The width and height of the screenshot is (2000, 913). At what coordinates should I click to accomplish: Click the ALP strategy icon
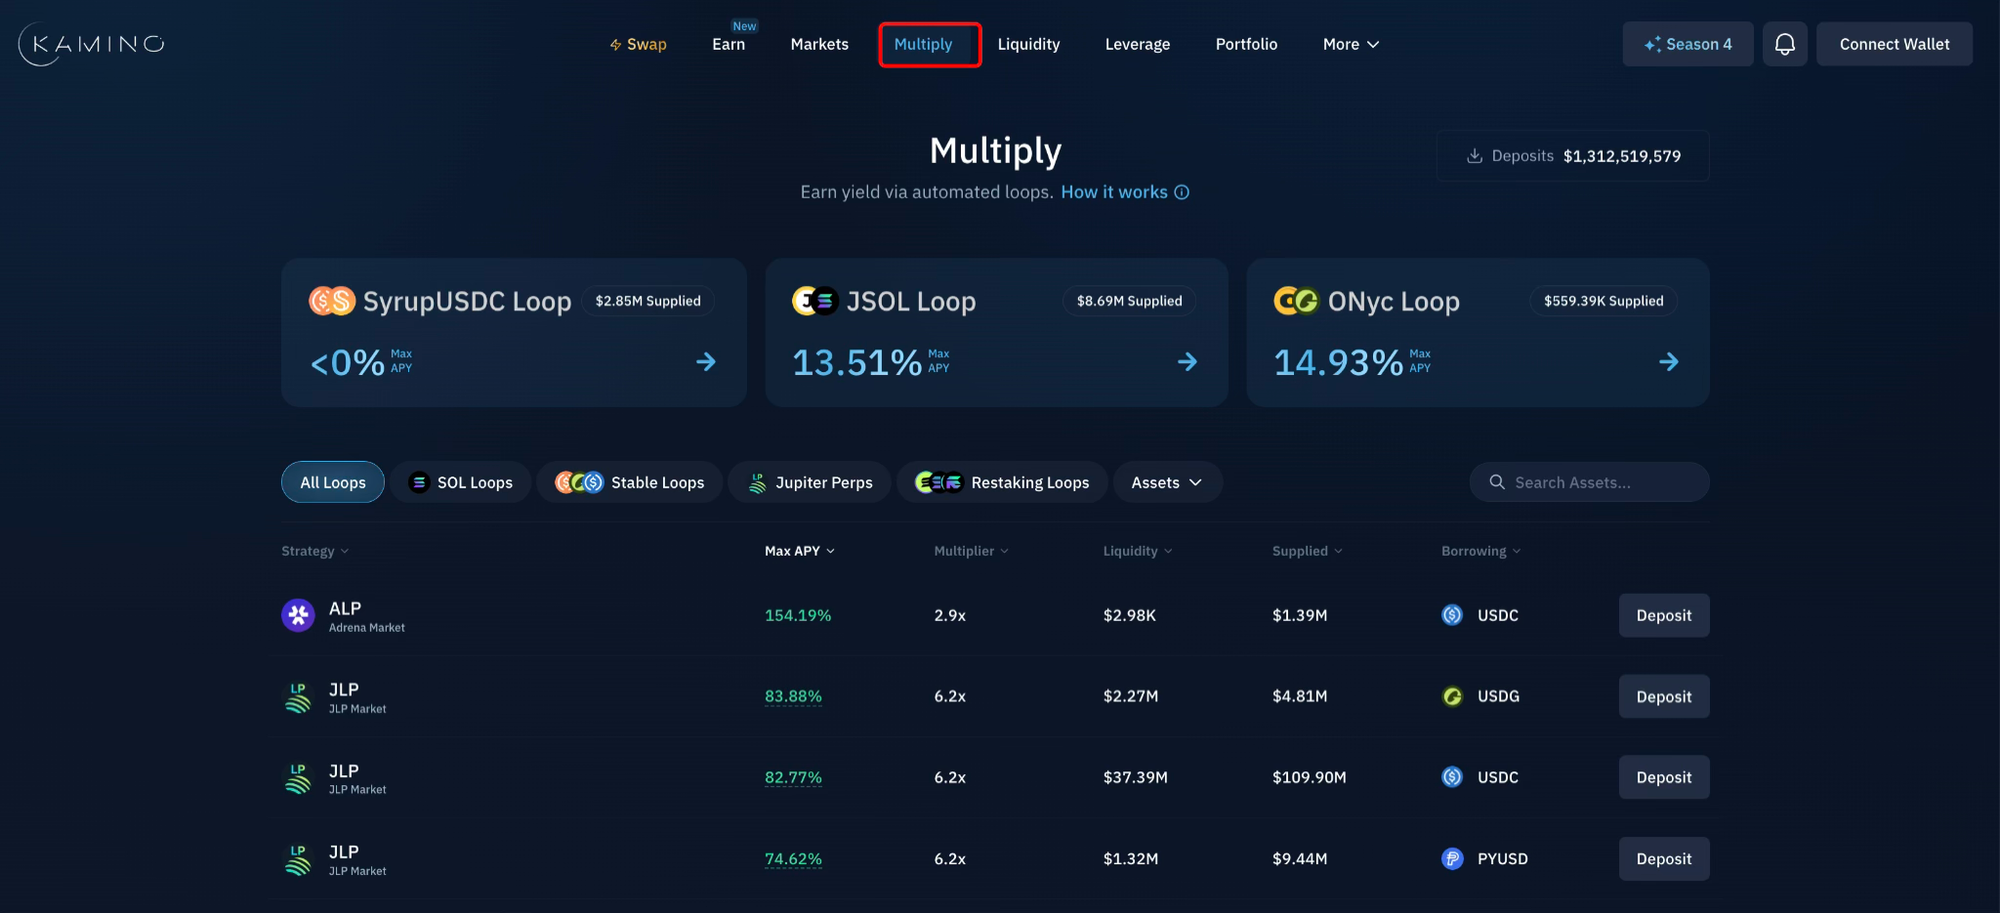(298, 615)
